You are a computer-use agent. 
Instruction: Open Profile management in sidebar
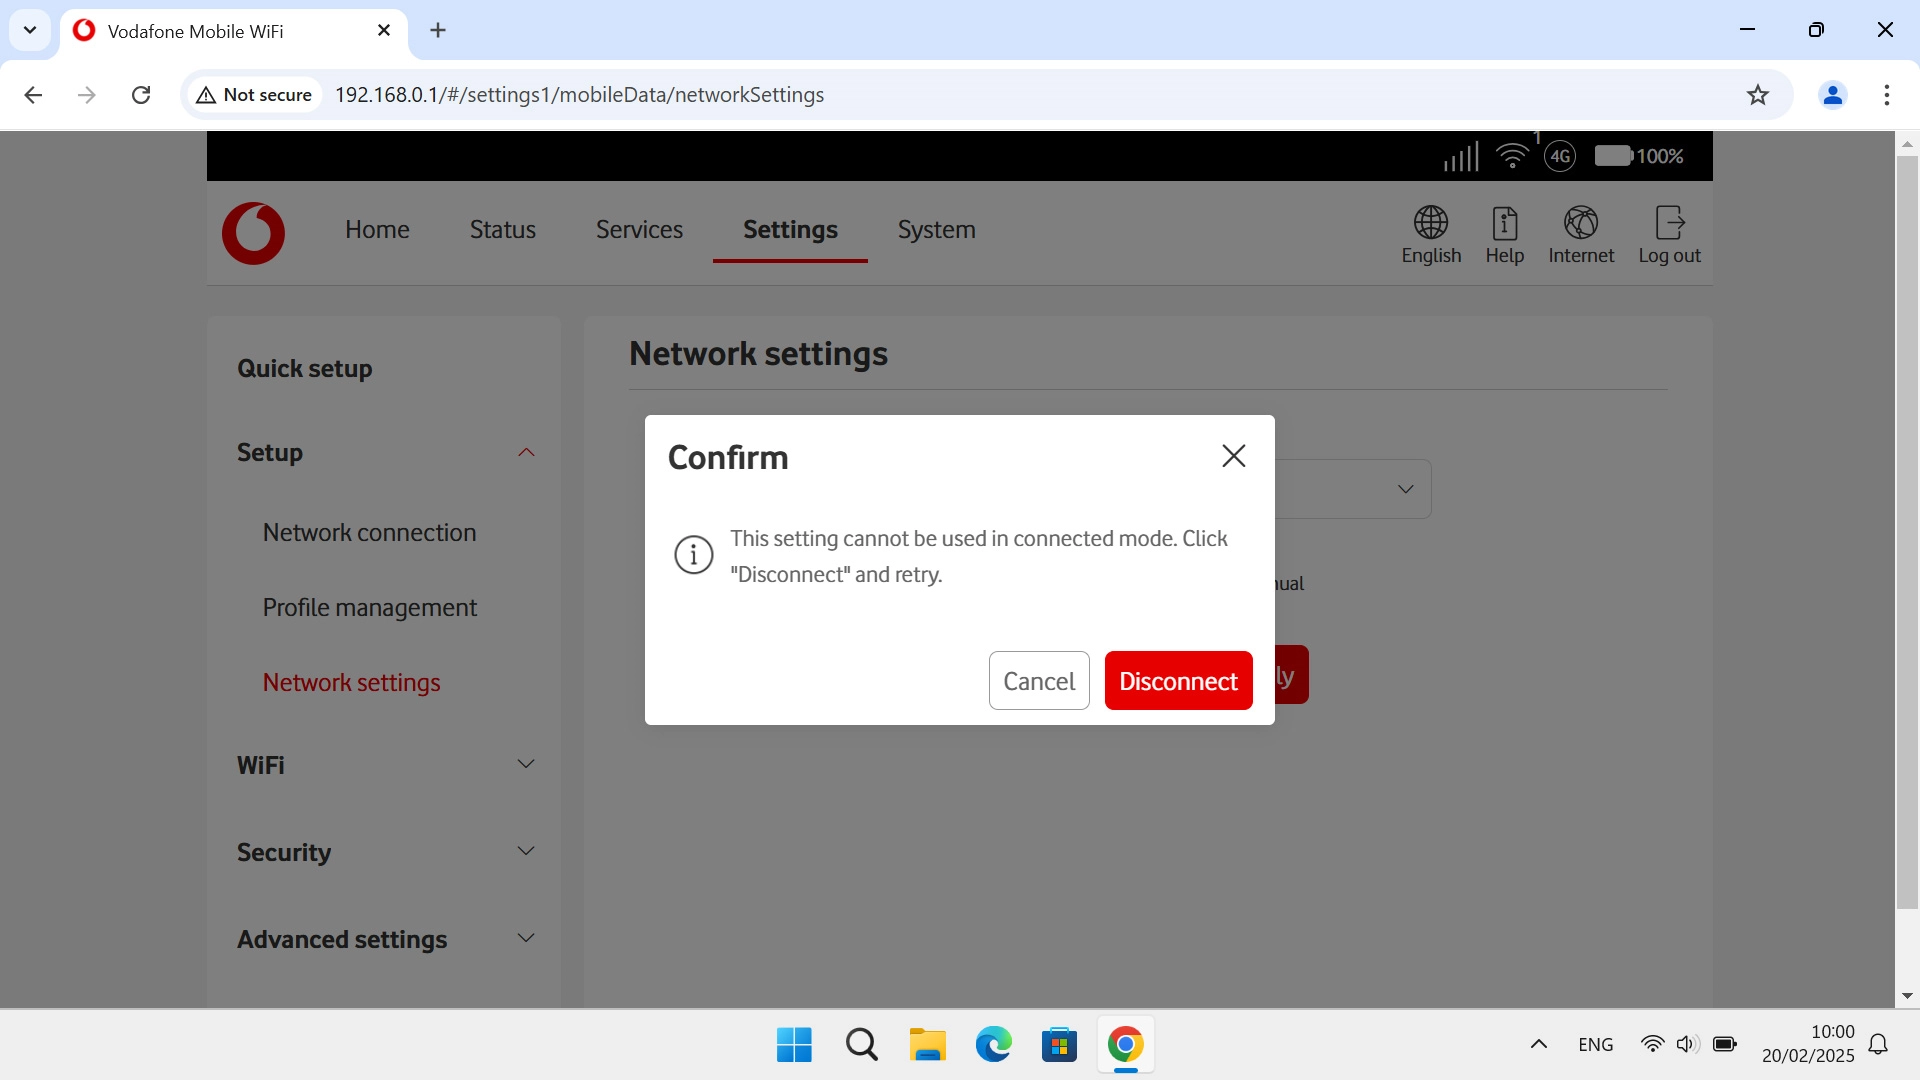pyautogui.click(x=369, y=608)
